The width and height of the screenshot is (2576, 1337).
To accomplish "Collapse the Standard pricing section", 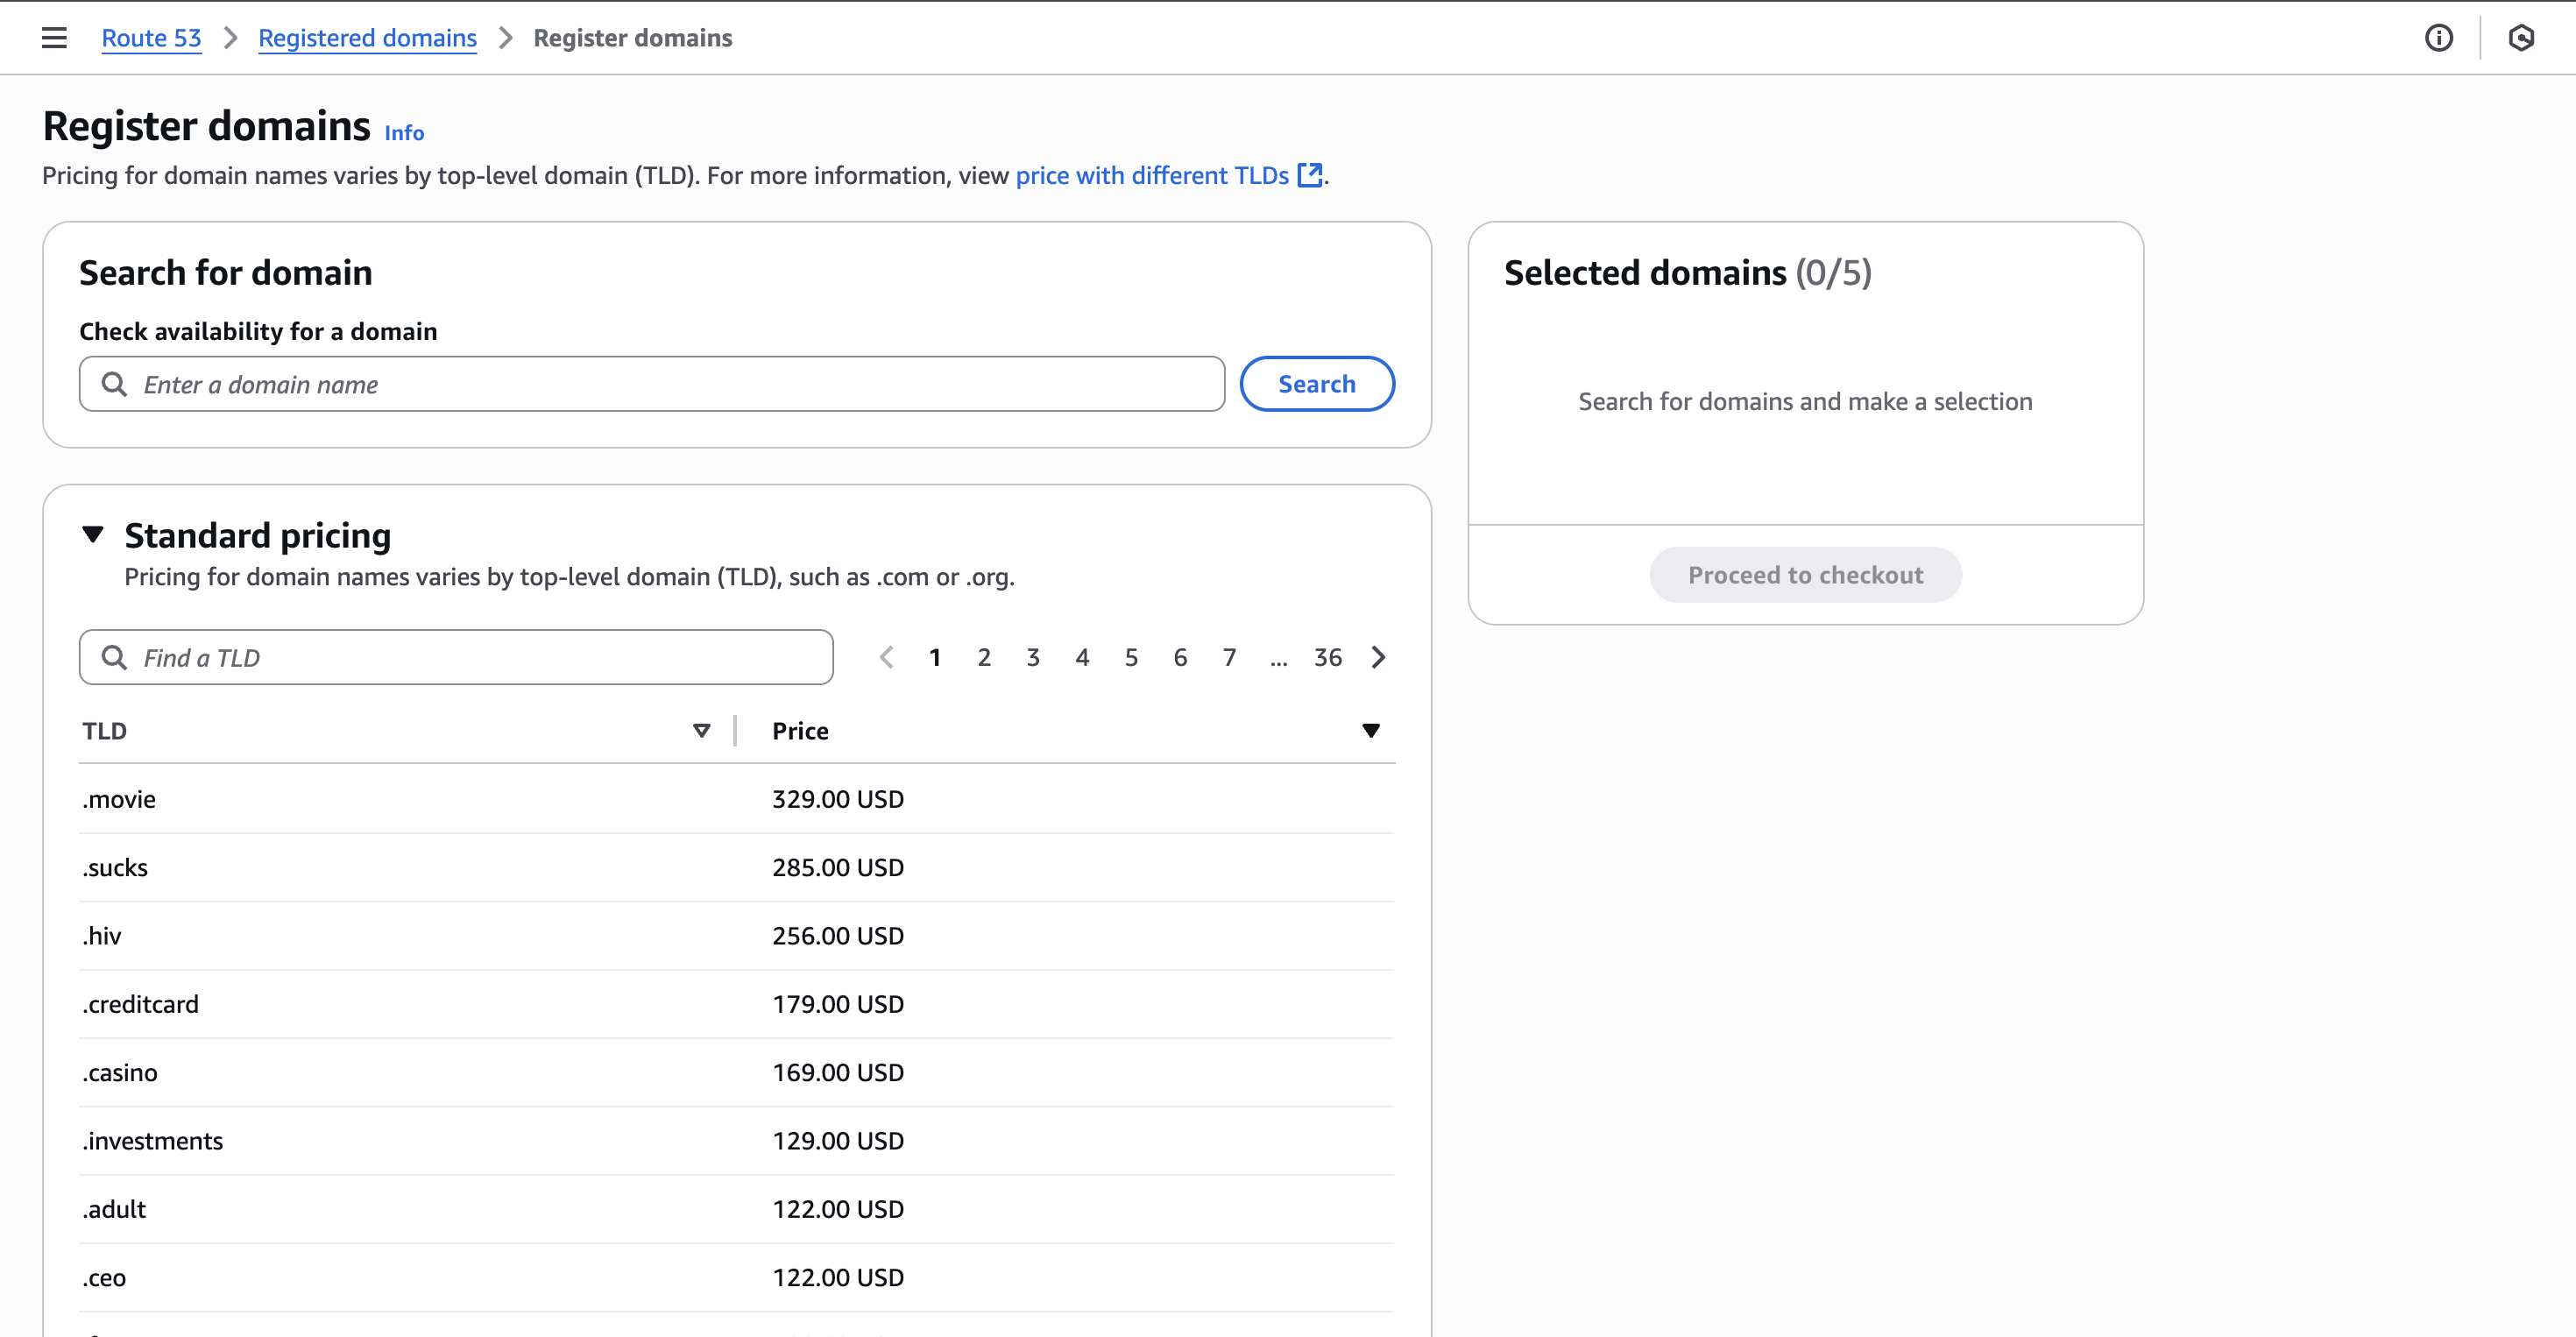I will 93,535.
